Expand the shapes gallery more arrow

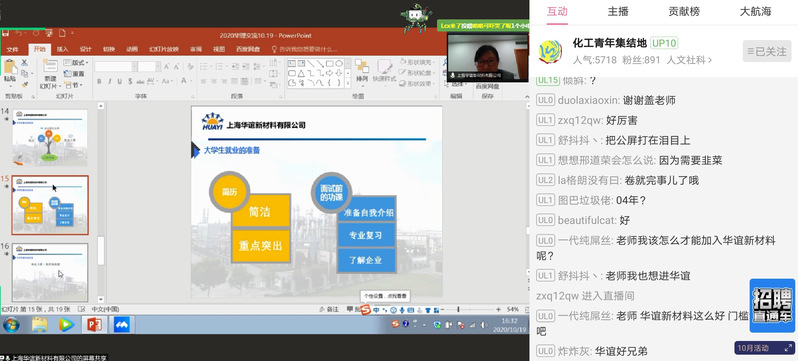click(x=348, y=83)
